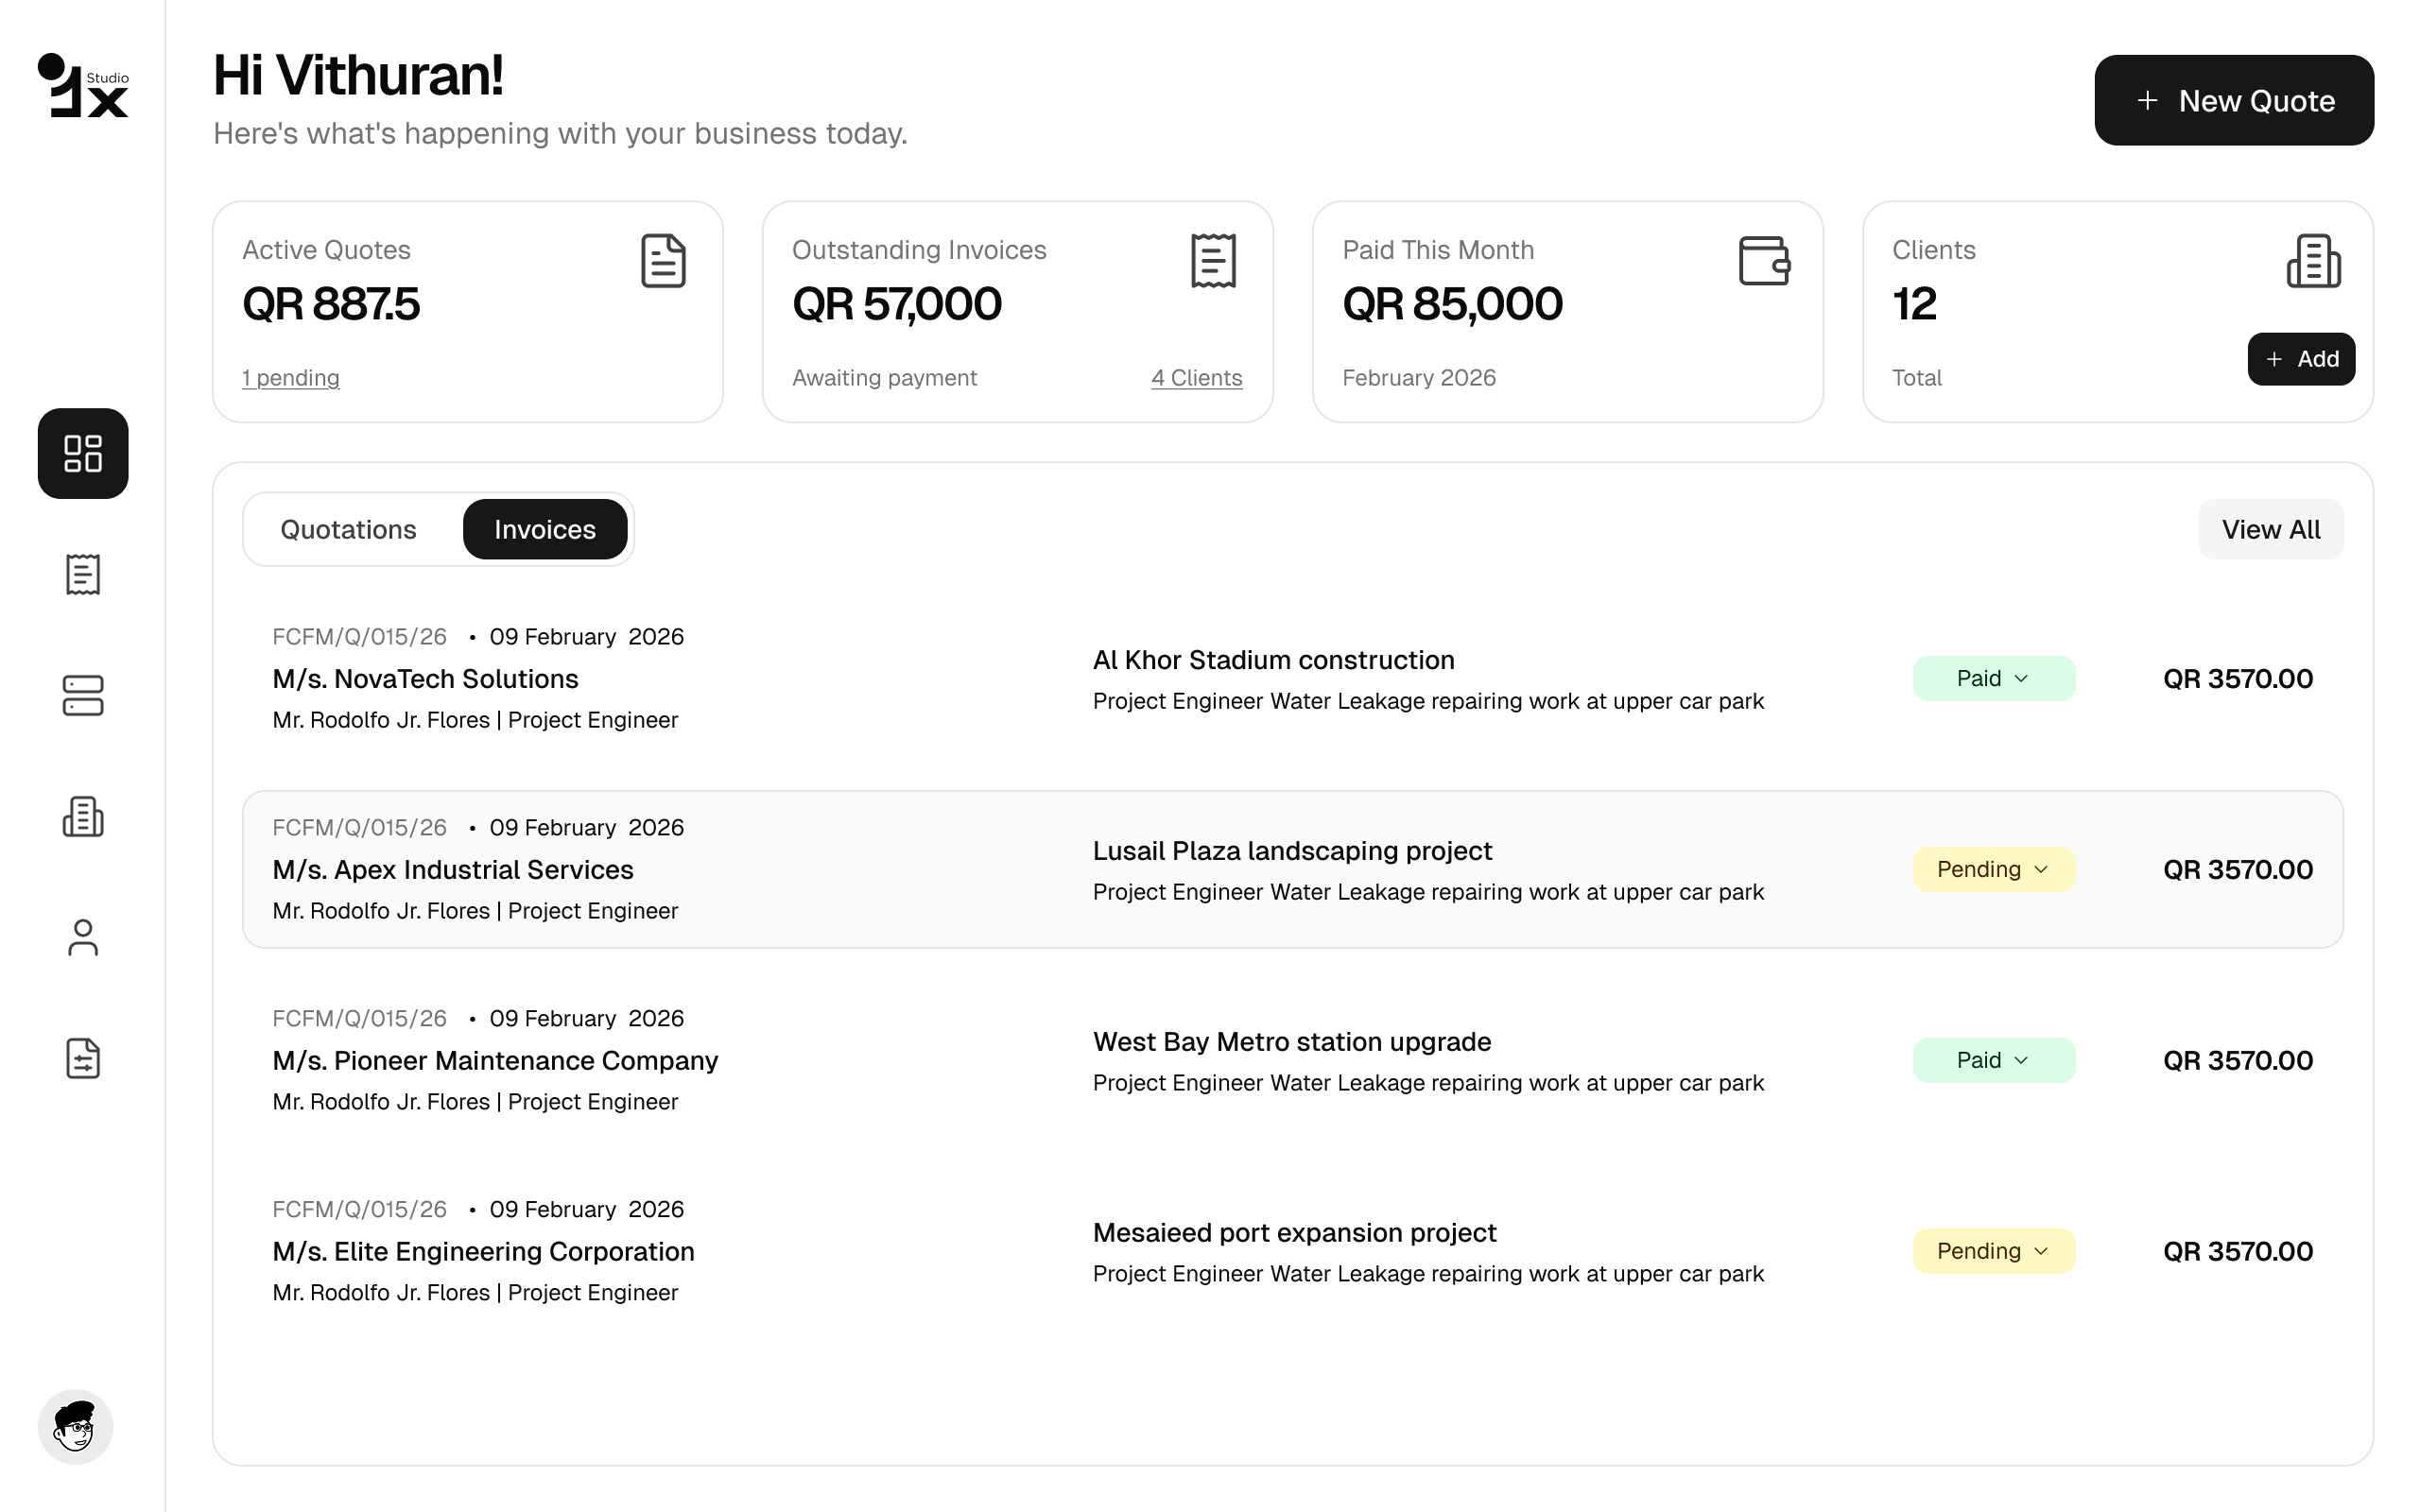
Task: Open Paid status dropdown for NovaTech Solutions
Action: 1994,678
